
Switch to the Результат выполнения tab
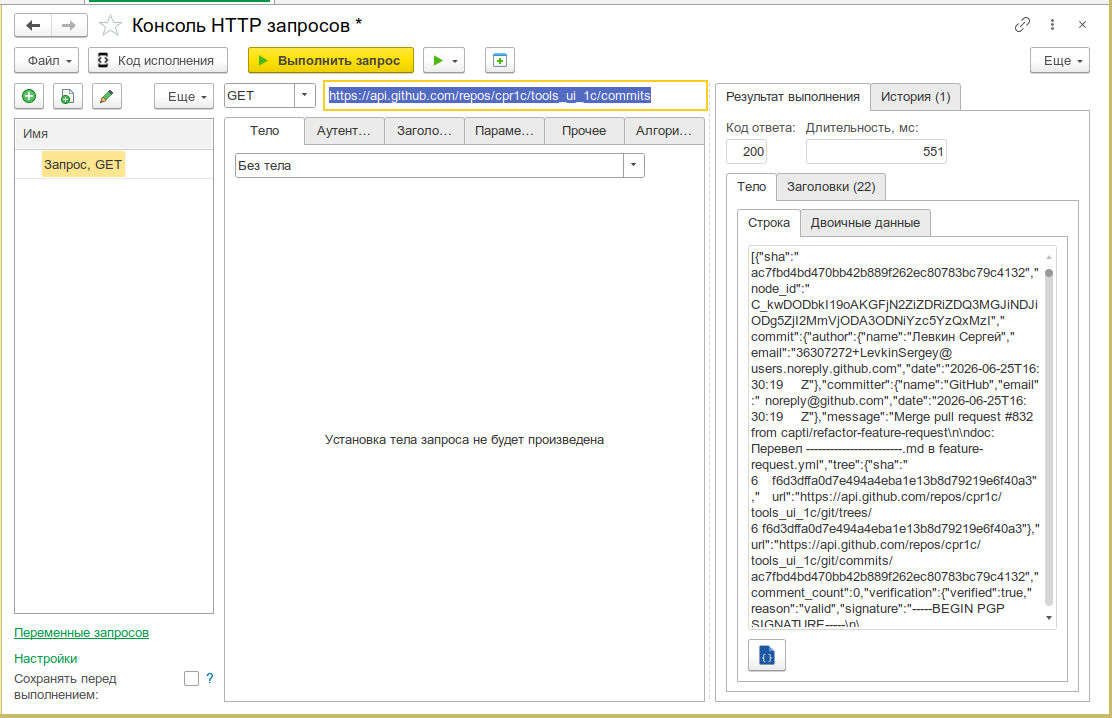click(x=793, y=96)
